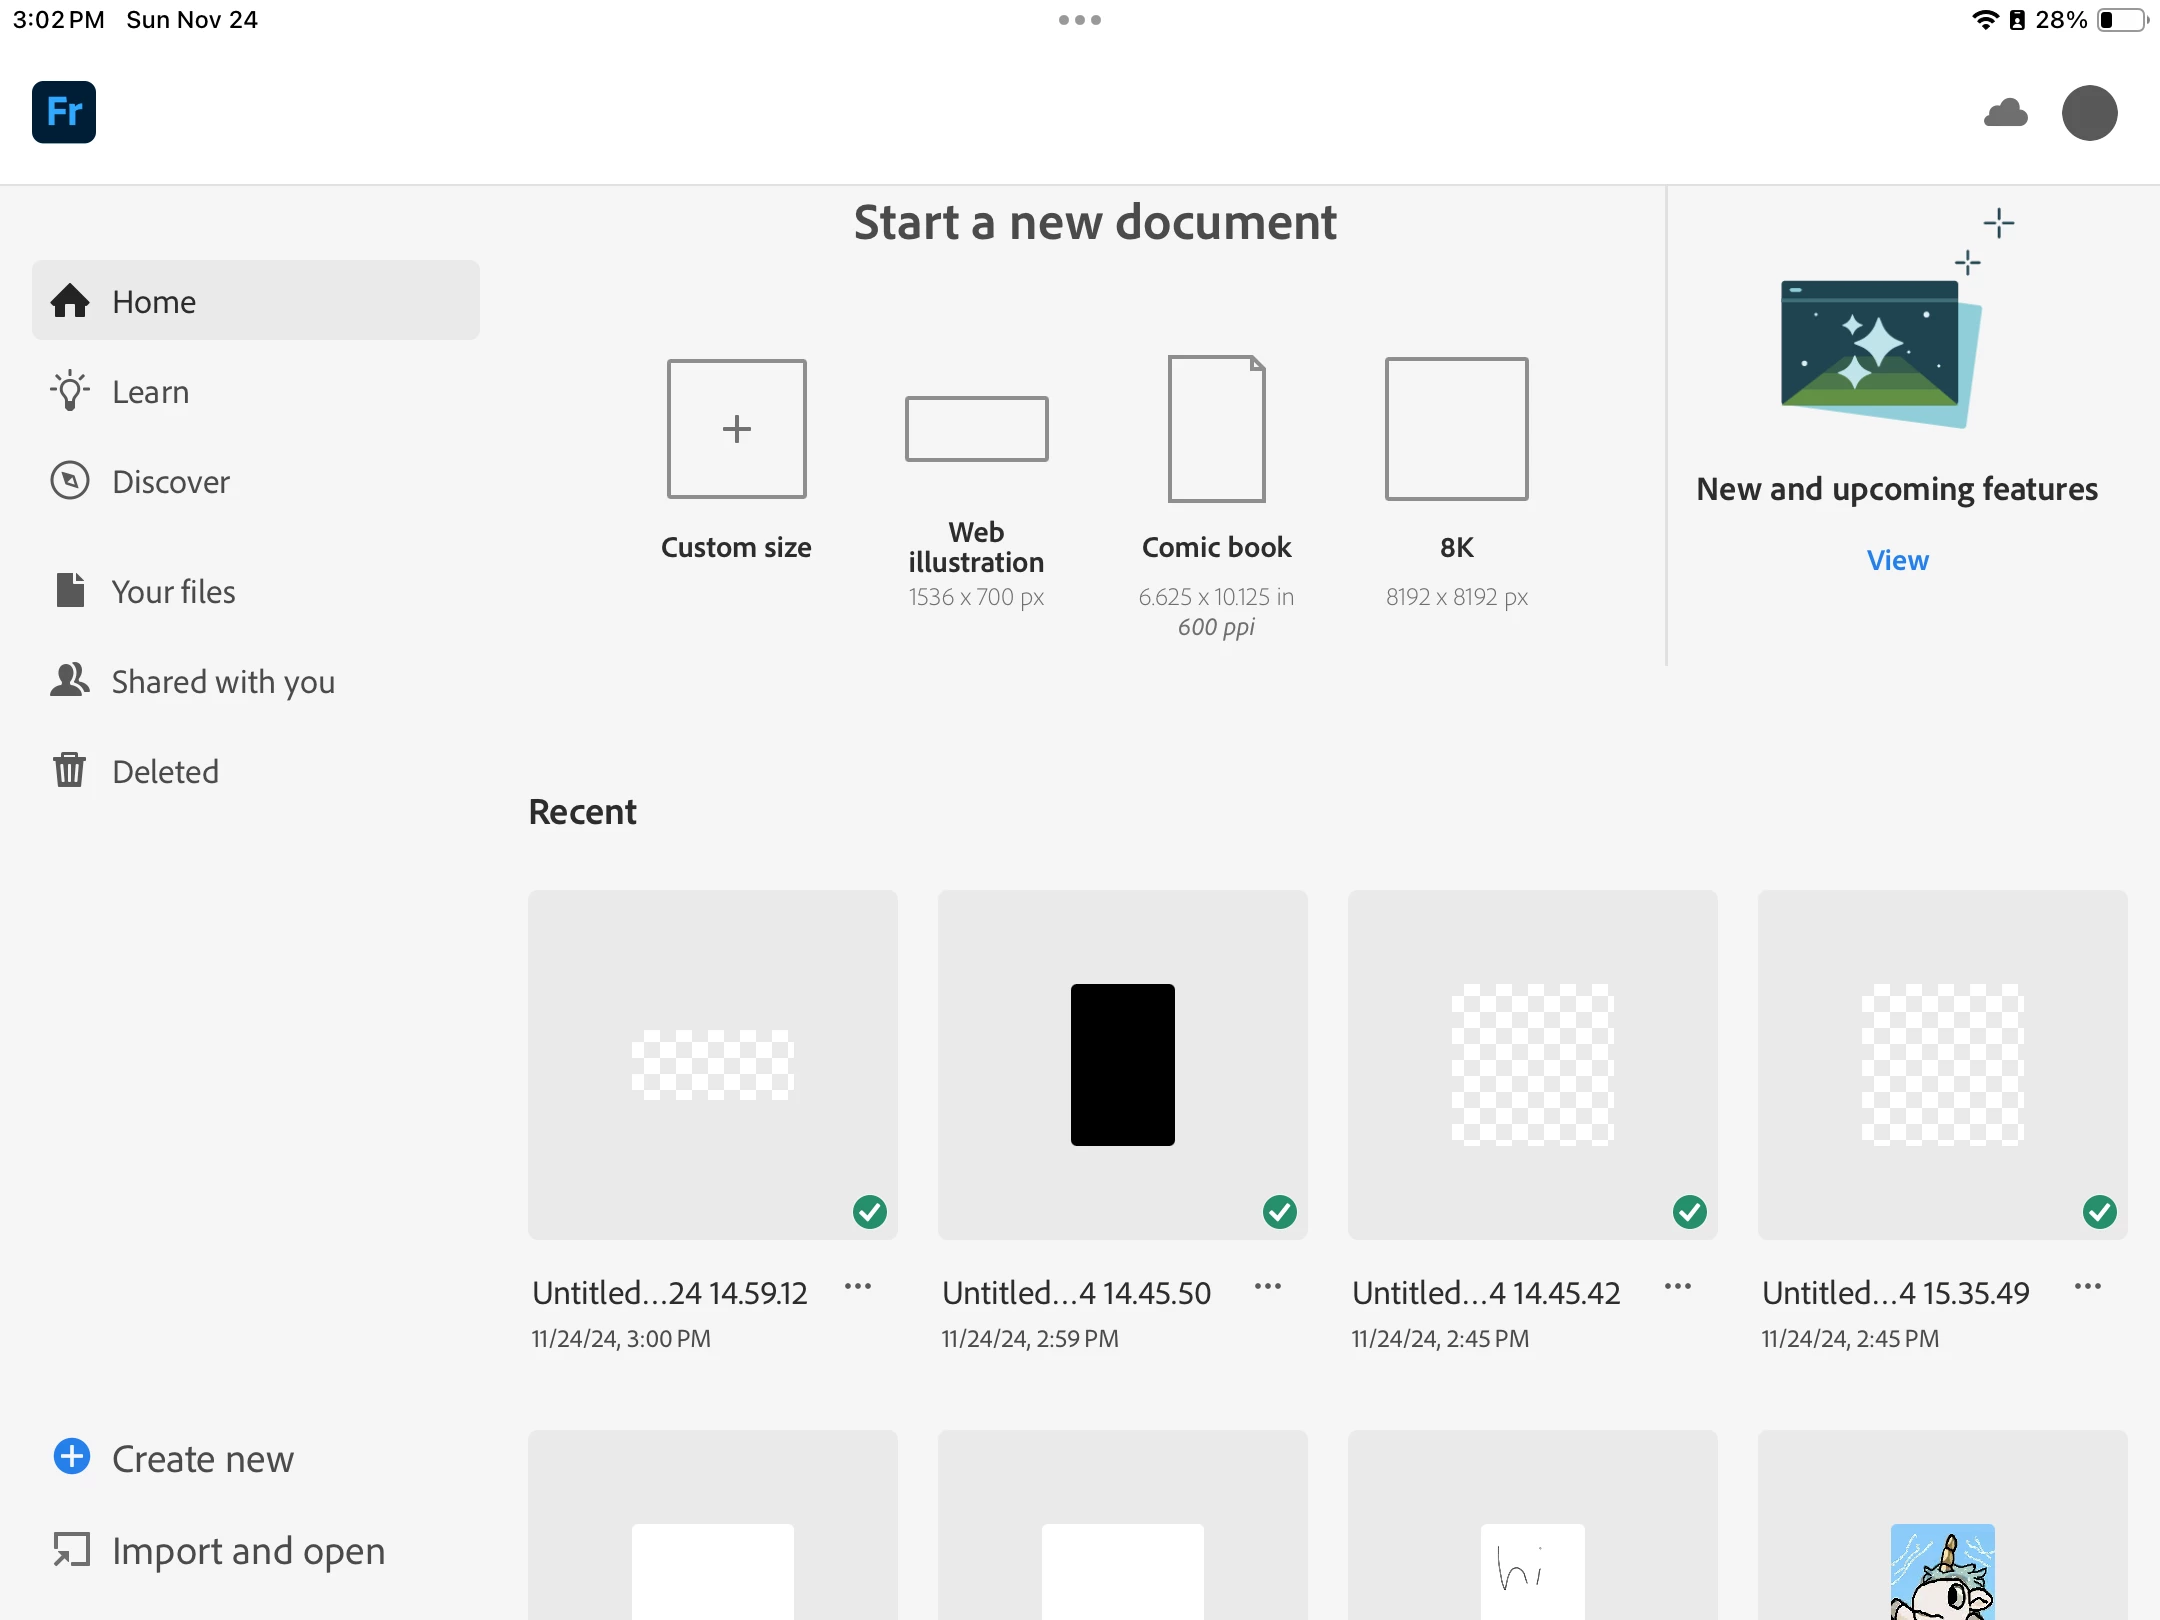Click the Custom size plus icon

tap(737, 429)
